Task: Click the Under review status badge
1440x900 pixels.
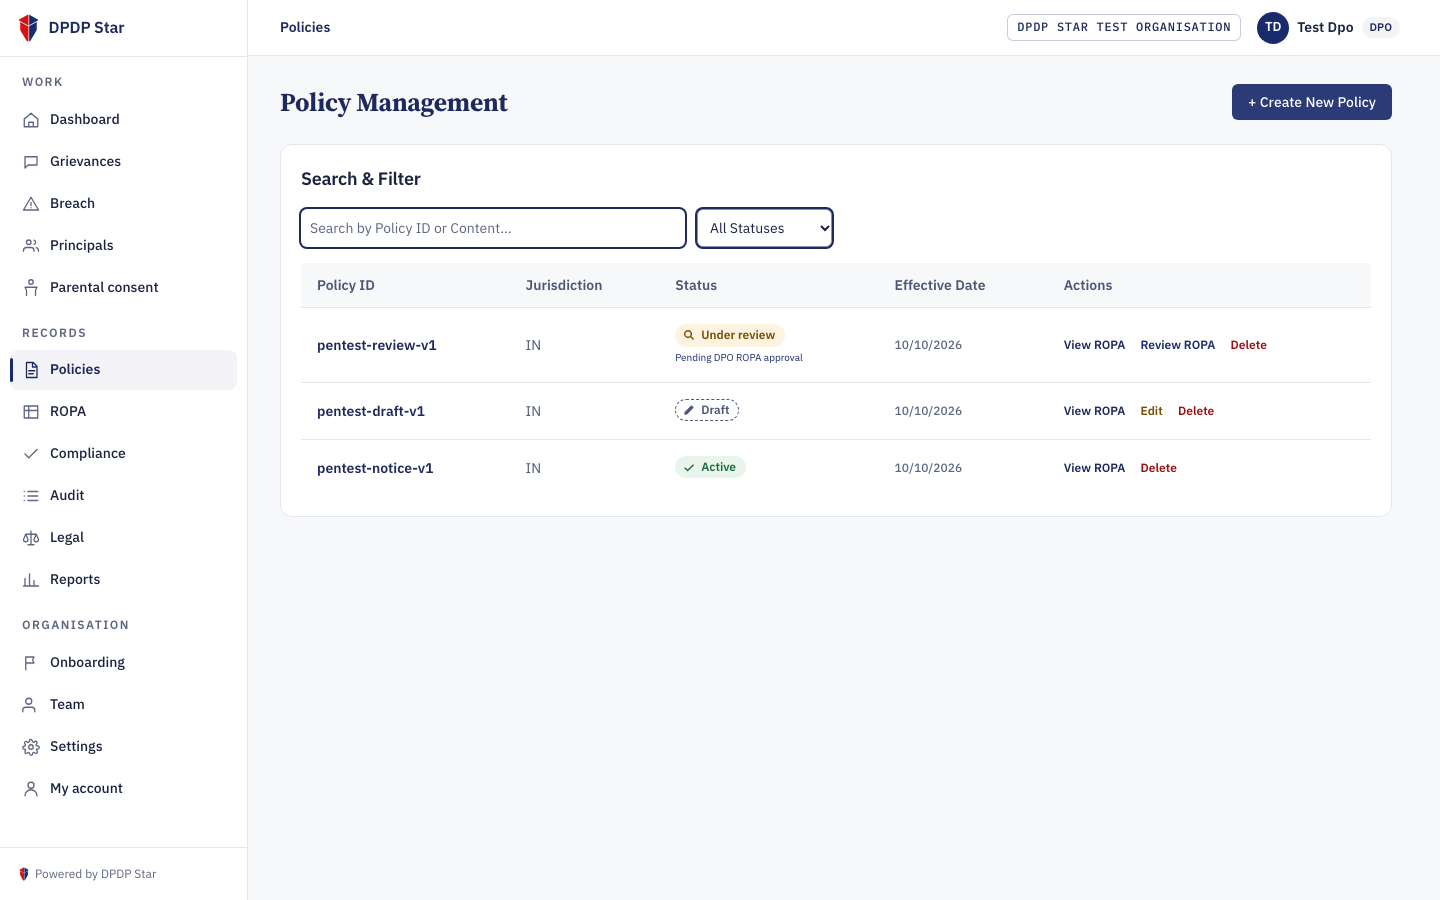Action: coord(730,335)
